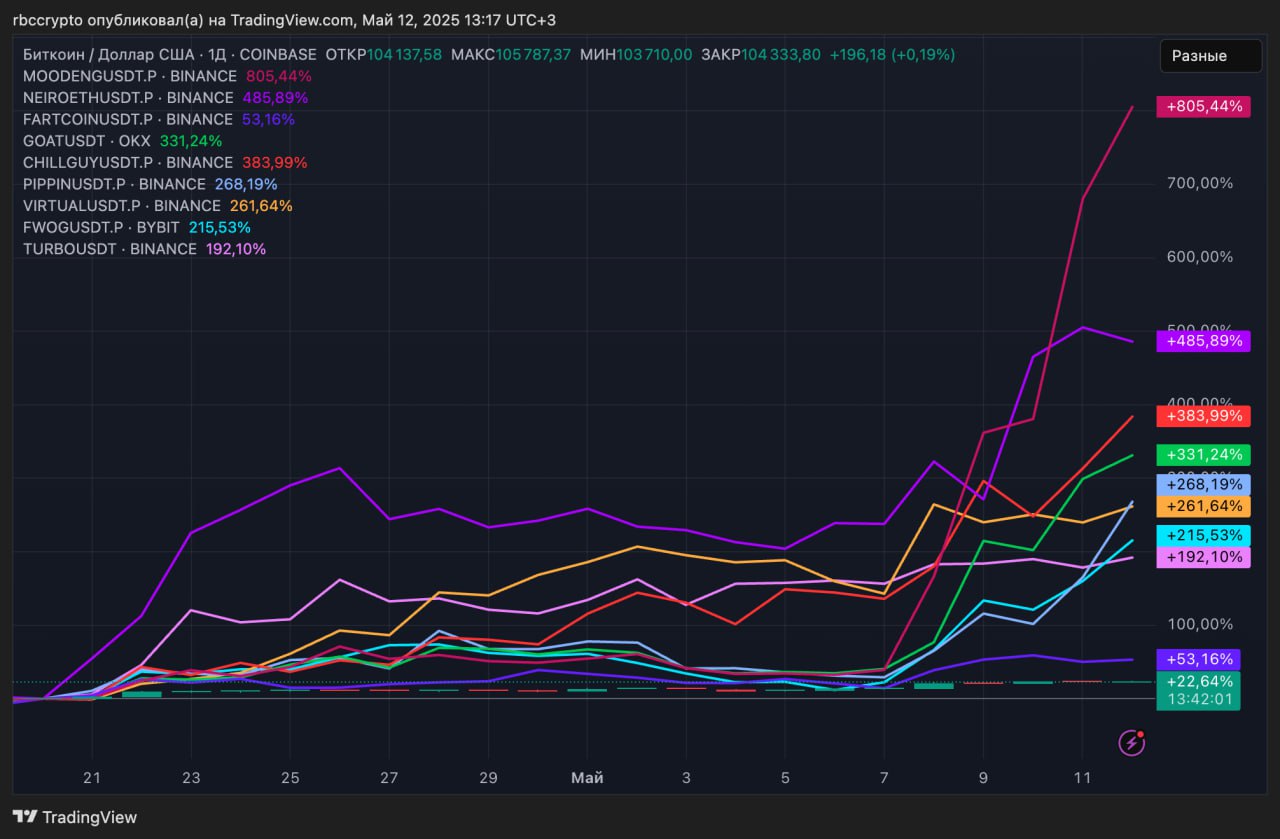Click date 7 on the time axis
The height and width of the screenshot is (839, 1280).
pos(883,777)
